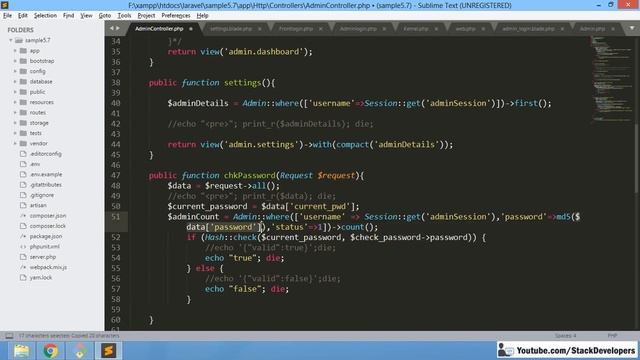
Task: Expand the resources folder
Action: point(16,102)
